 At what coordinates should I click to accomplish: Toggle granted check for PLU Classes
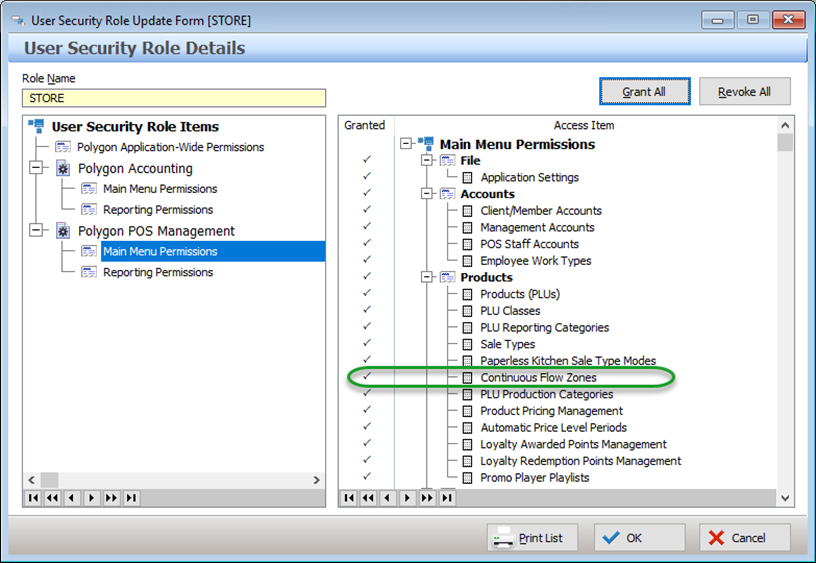point(367,309)
